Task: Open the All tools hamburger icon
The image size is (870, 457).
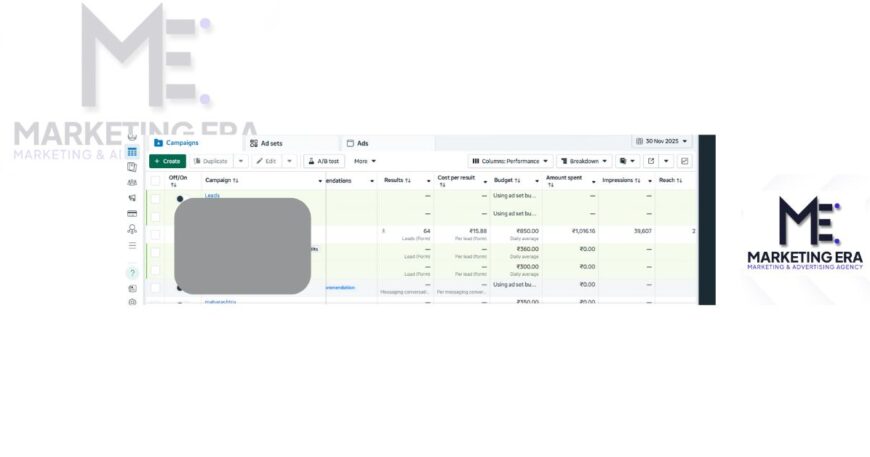Action: (132, 245)
